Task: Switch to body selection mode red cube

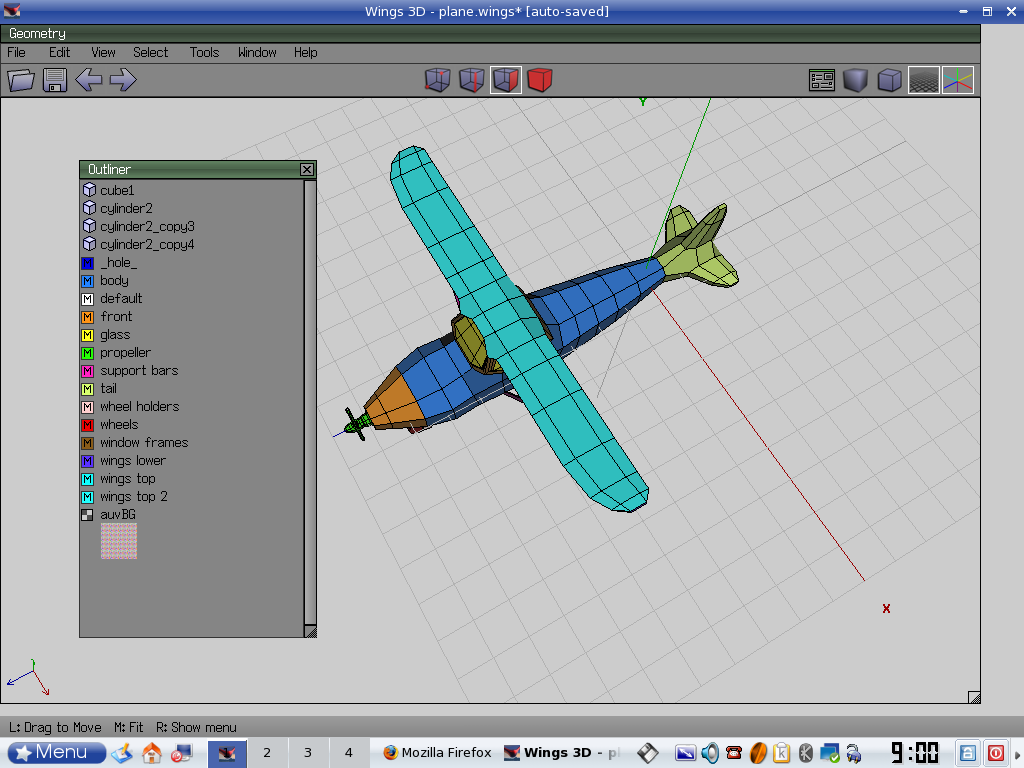Action: tap(540, 80)
